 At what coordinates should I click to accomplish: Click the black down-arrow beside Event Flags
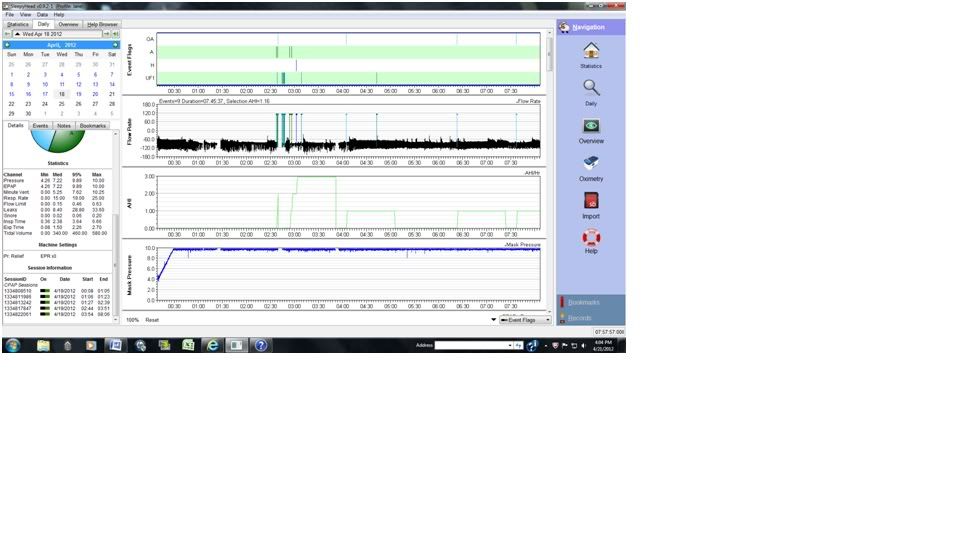[x=493, y=320]
